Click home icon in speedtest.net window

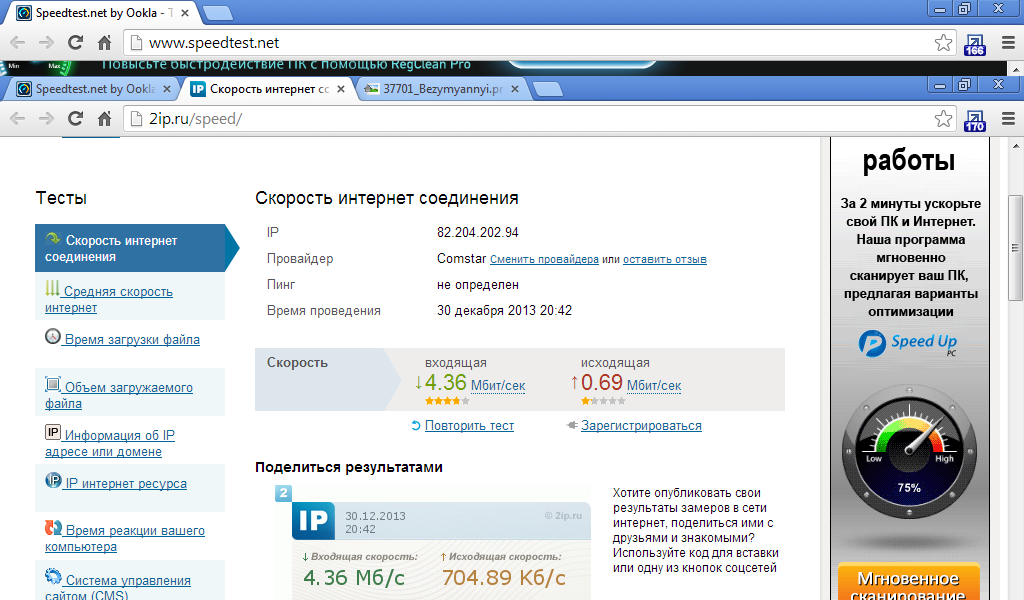click(104, 42)
